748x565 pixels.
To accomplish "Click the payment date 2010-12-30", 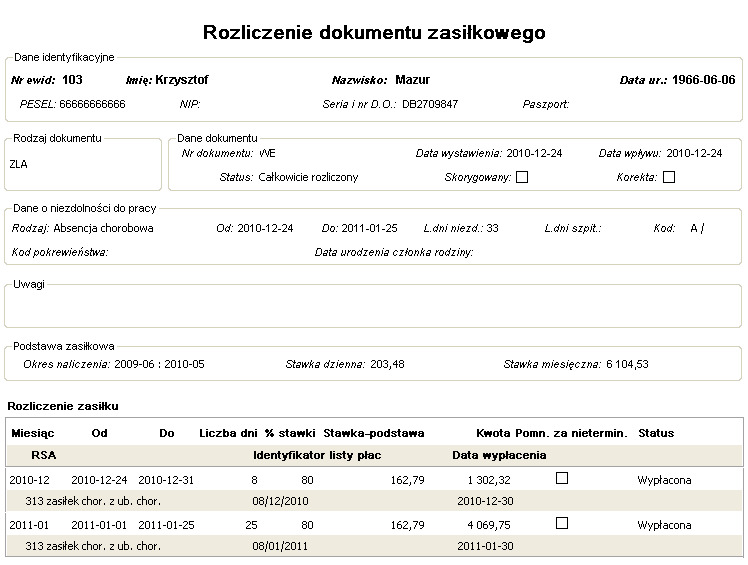I will pyautogui.click(x=486, y=501).
